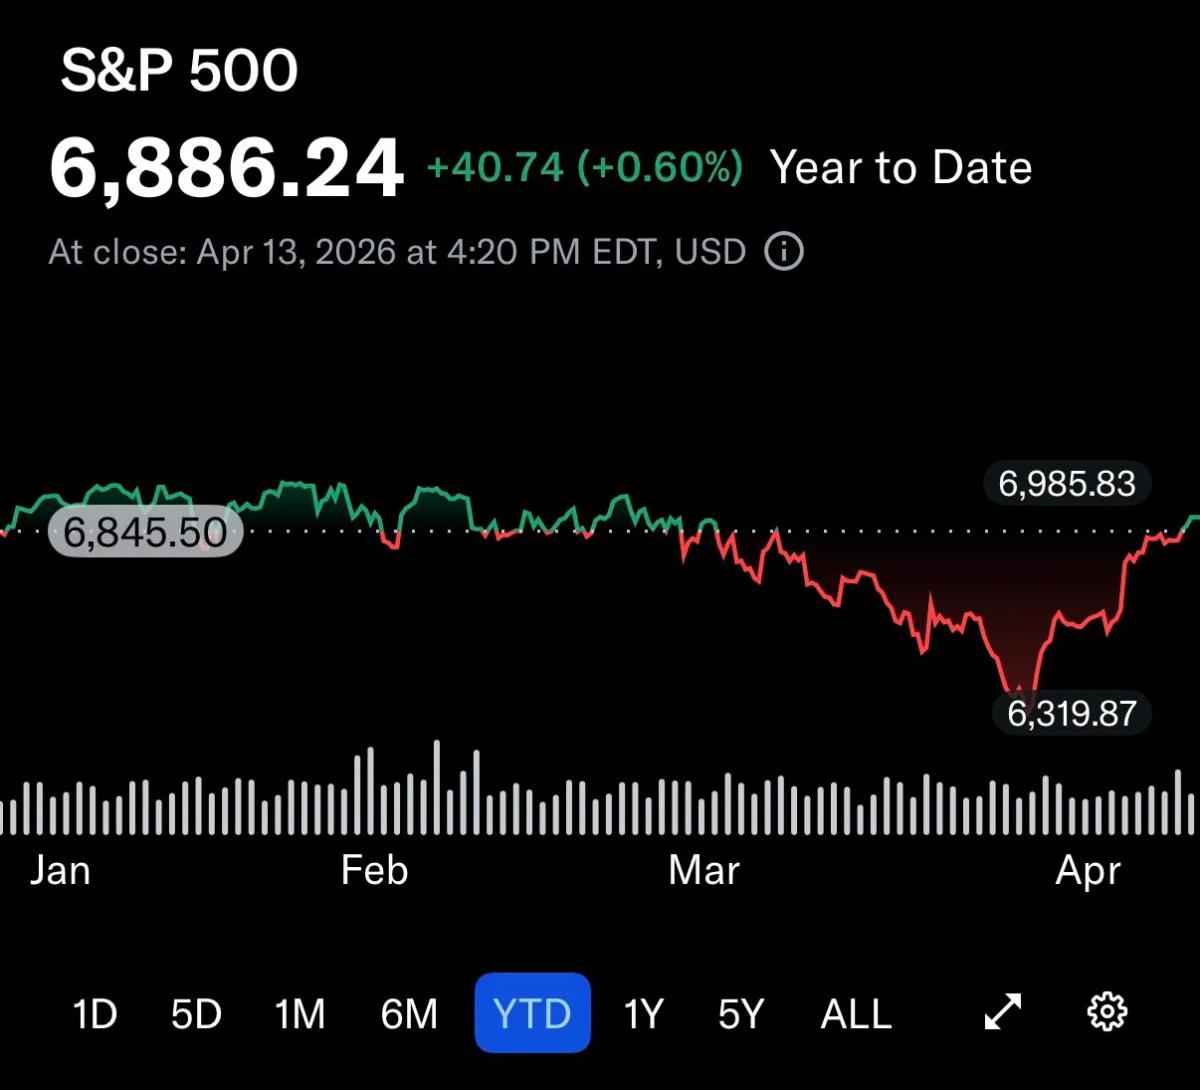Viewport: 1200px width, 1090px height.
Task: Click the highlighted YTD button
Action: pos(532,1013)
